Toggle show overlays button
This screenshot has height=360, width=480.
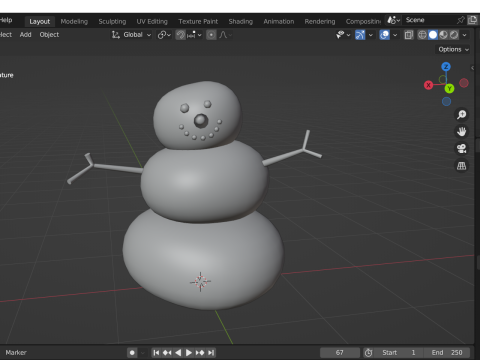tap(384, 35)
